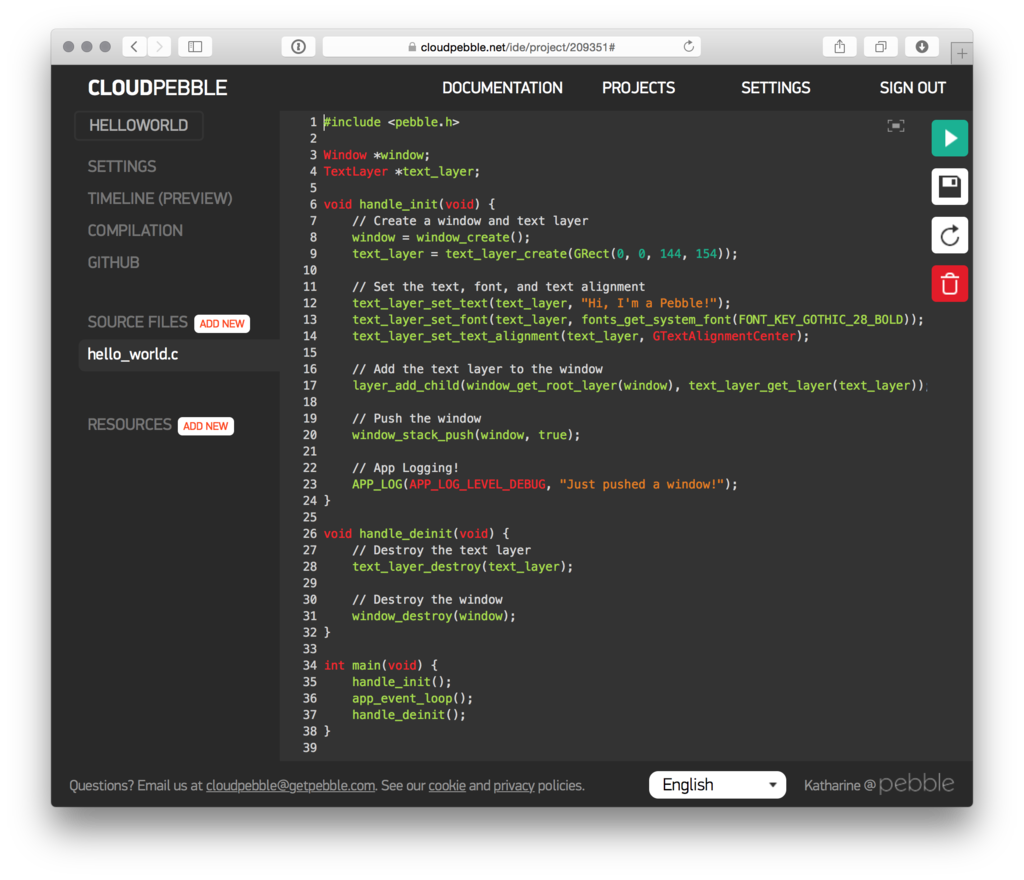1024x880 pixels.
Task: Open the Safari share menu
Action: [840, 46]
